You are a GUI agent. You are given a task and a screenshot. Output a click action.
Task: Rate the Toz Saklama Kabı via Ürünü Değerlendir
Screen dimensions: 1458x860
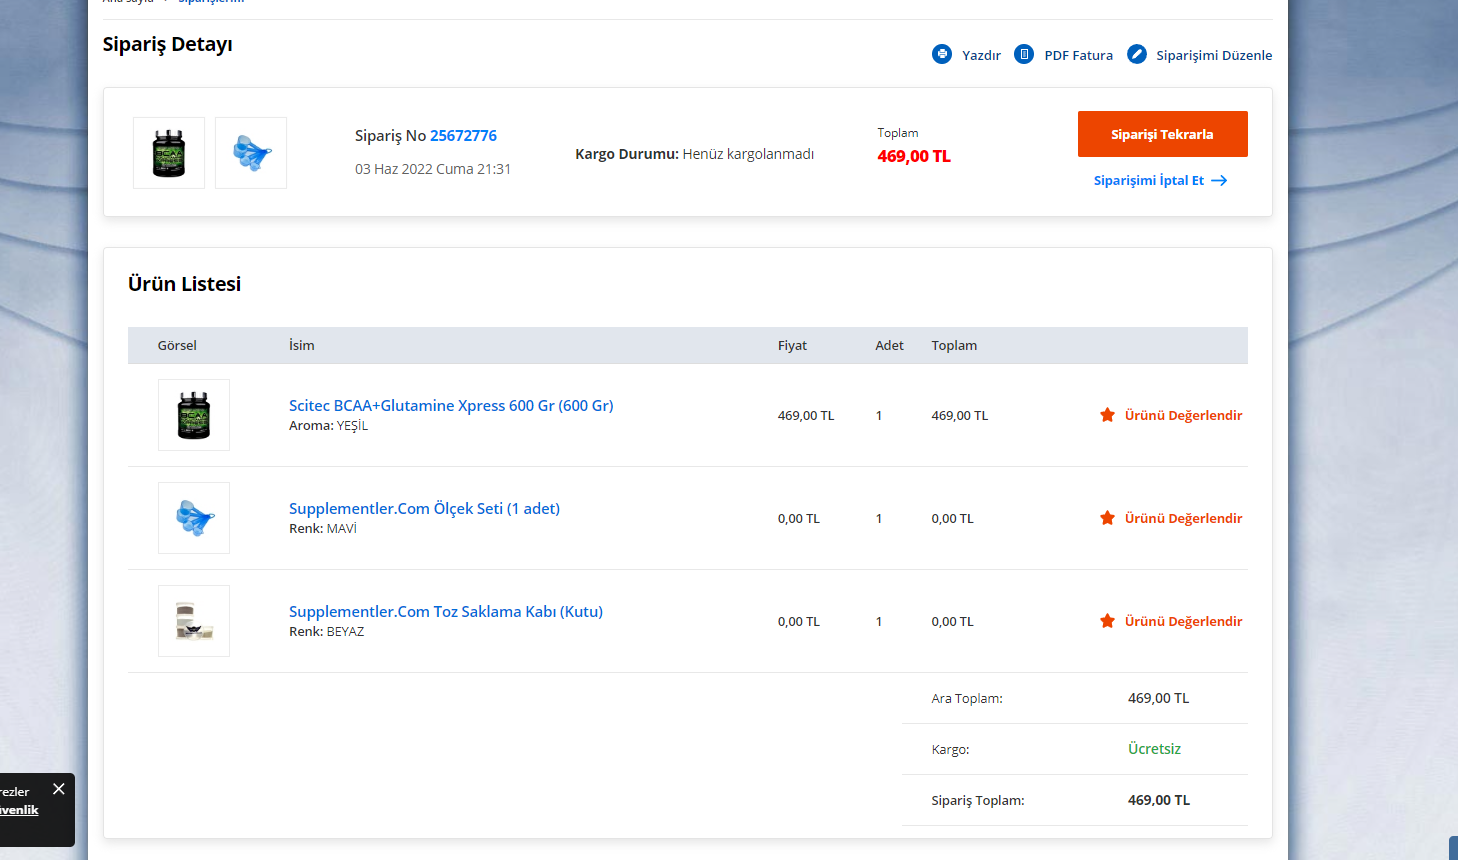tap(1183, 621)
